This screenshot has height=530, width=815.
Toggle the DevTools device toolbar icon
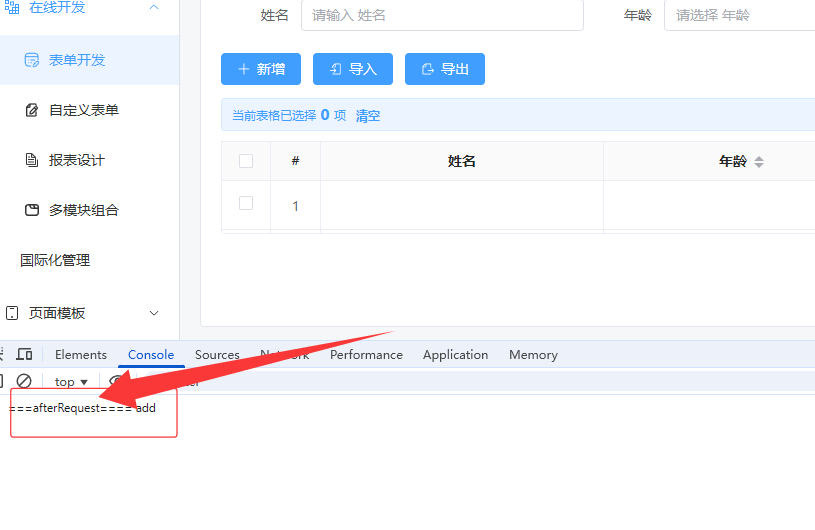24,355
